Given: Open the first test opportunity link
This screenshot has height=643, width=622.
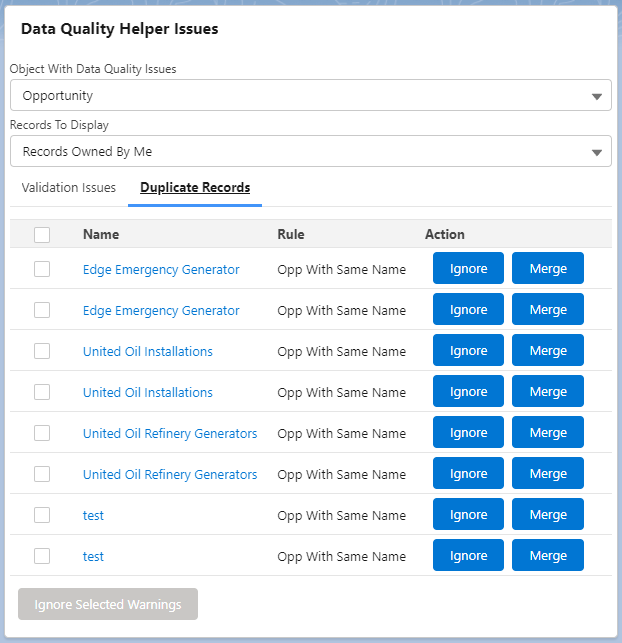Looking at the screenshot, I should coord(93,515).
